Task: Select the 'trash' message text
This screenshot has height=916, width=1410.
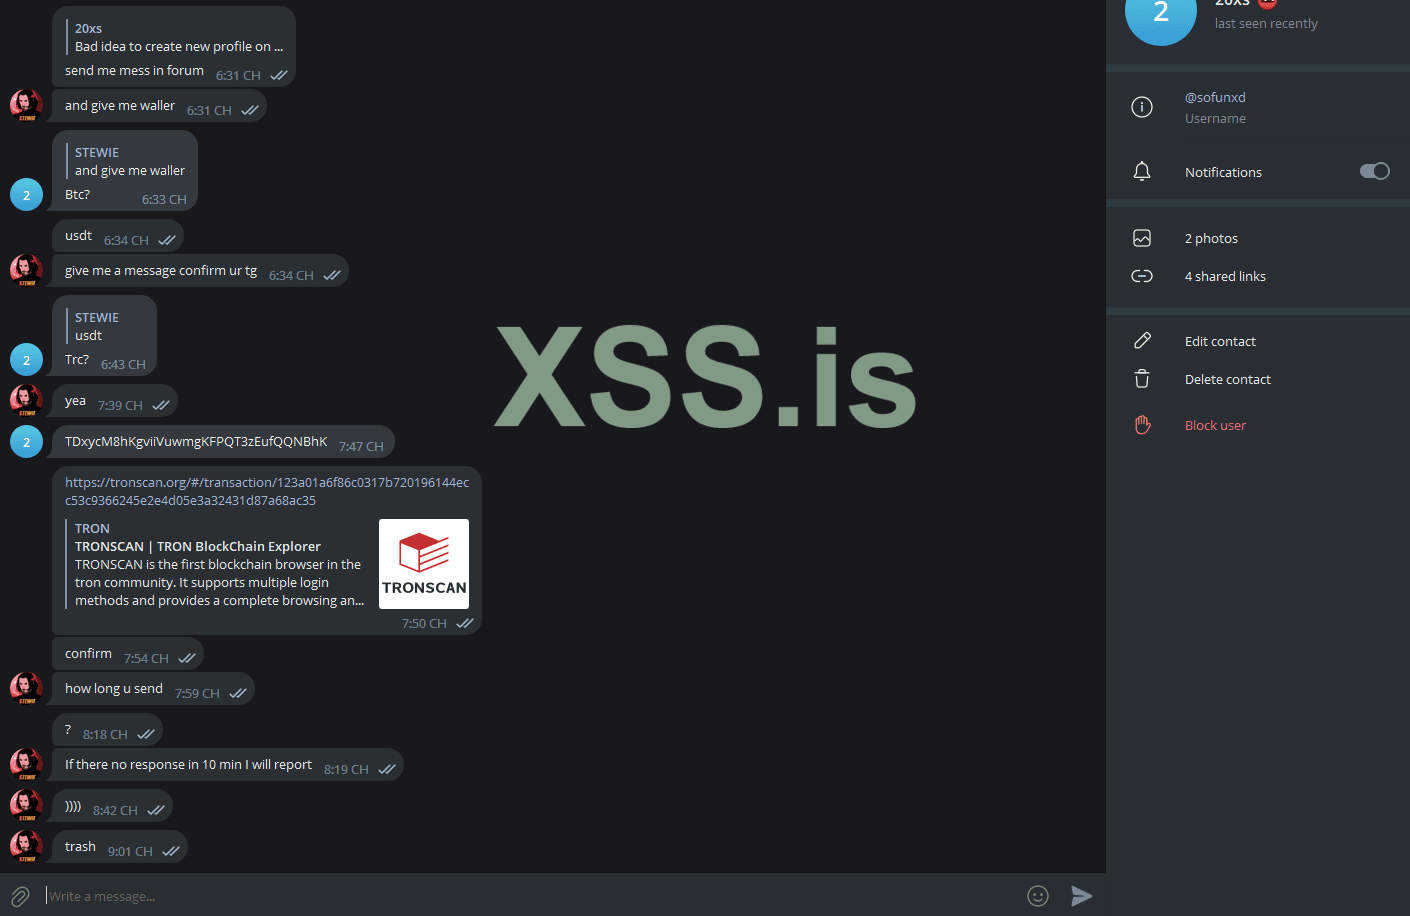Action: [x=80, y=846]
